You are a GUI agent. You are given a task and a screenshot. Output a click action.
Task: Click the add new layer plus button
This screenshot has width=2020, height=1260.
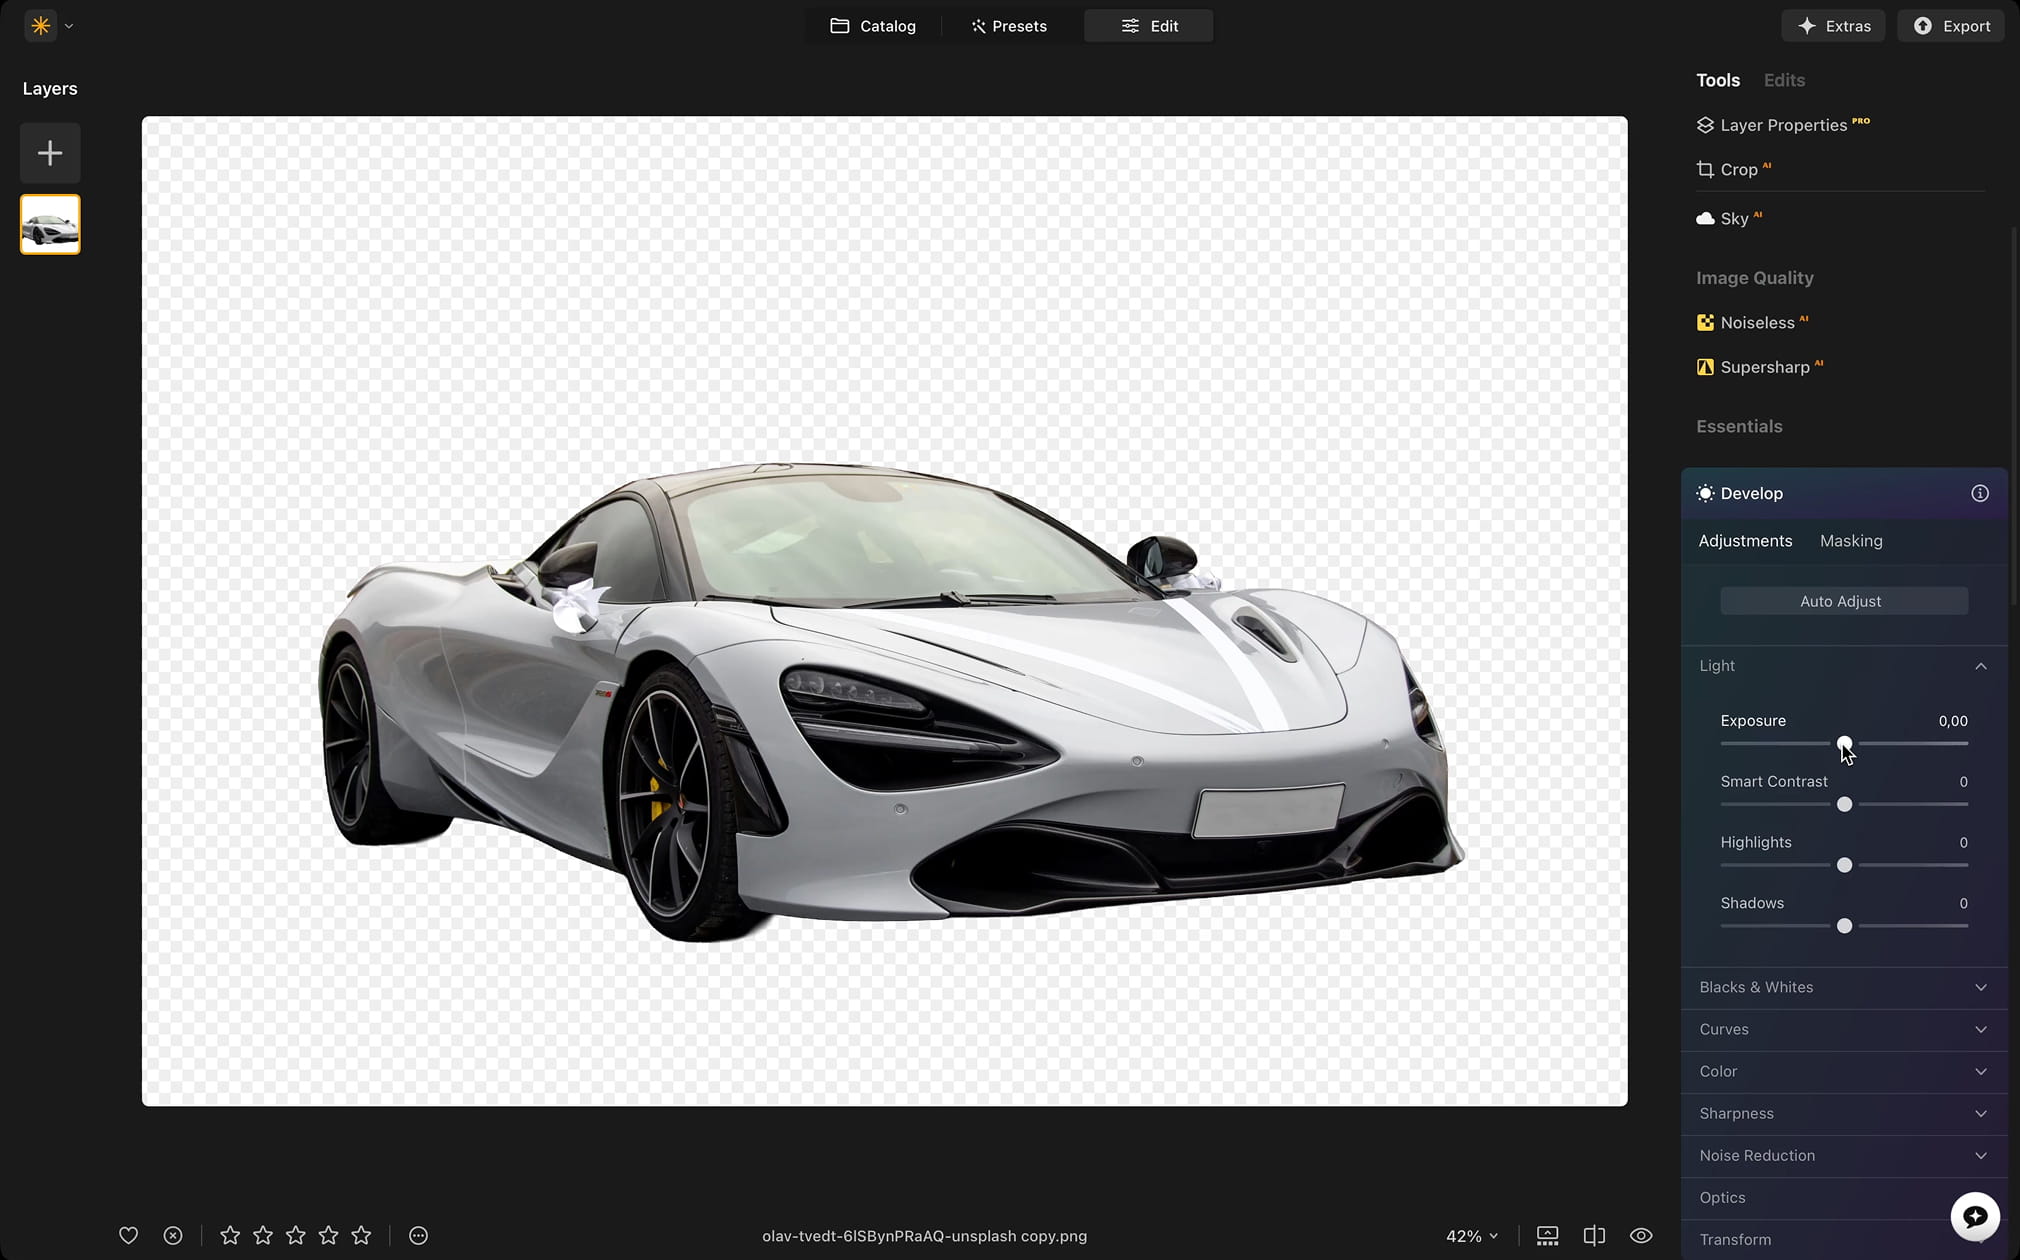click(50, 153)
